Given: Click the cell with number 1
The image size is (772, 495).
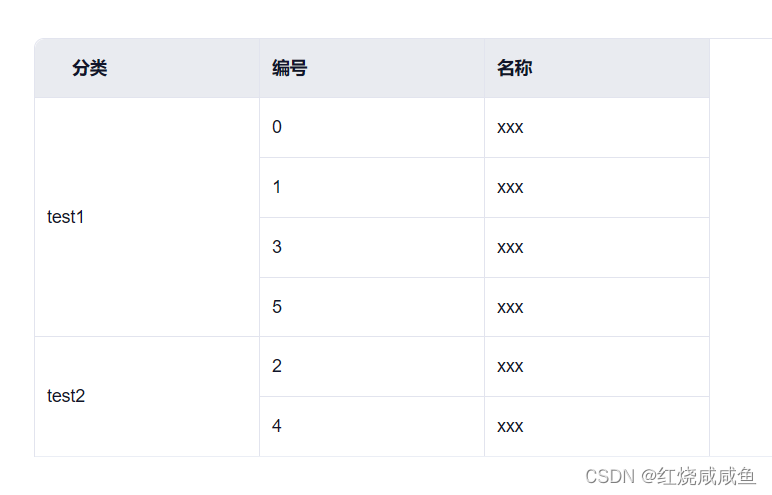Looking at the screenshot, I should [277, 188].
